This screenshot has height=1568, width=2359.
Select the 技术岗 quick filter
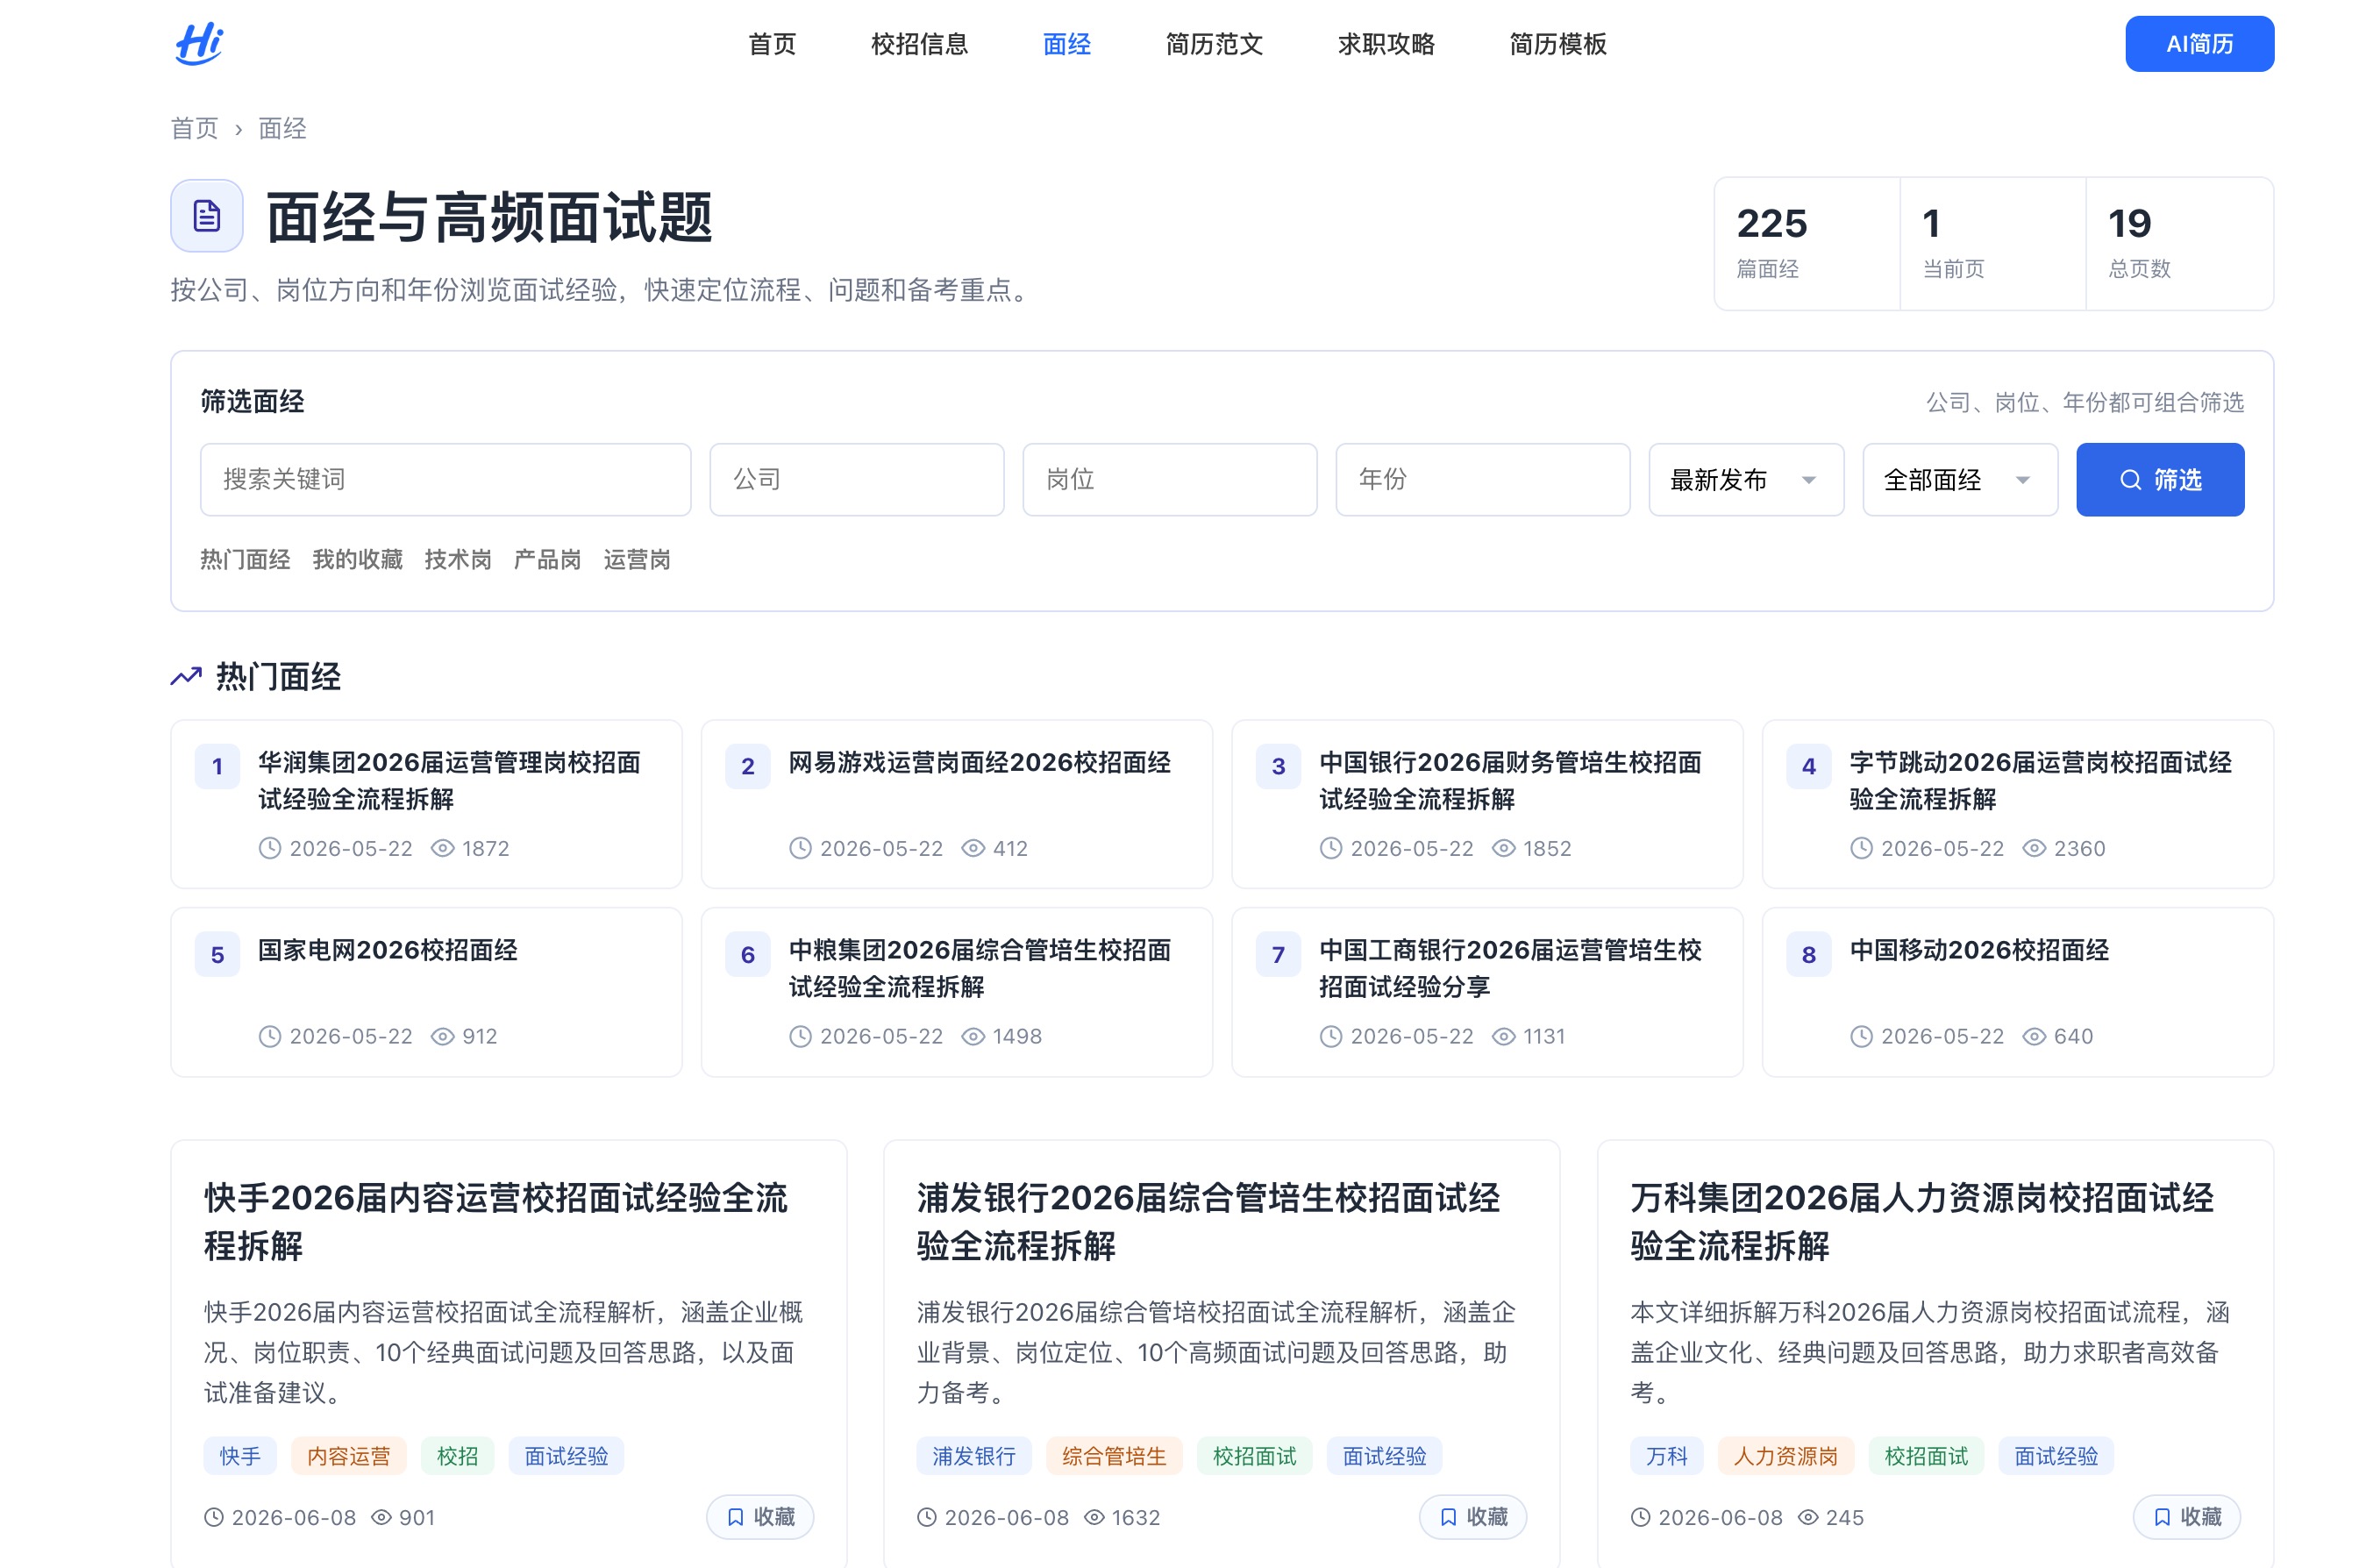coord(458,560)
